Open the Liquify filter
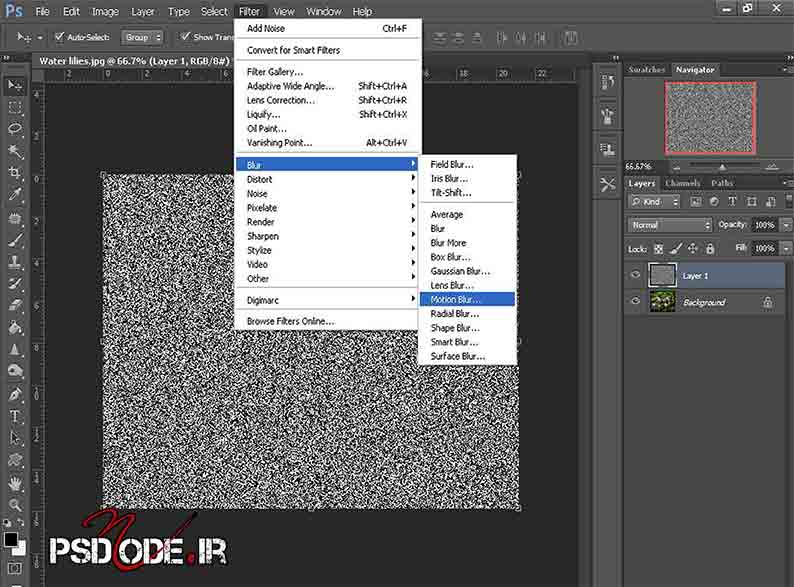Screen dimensions: 794x587 click(x=327, y=114)
